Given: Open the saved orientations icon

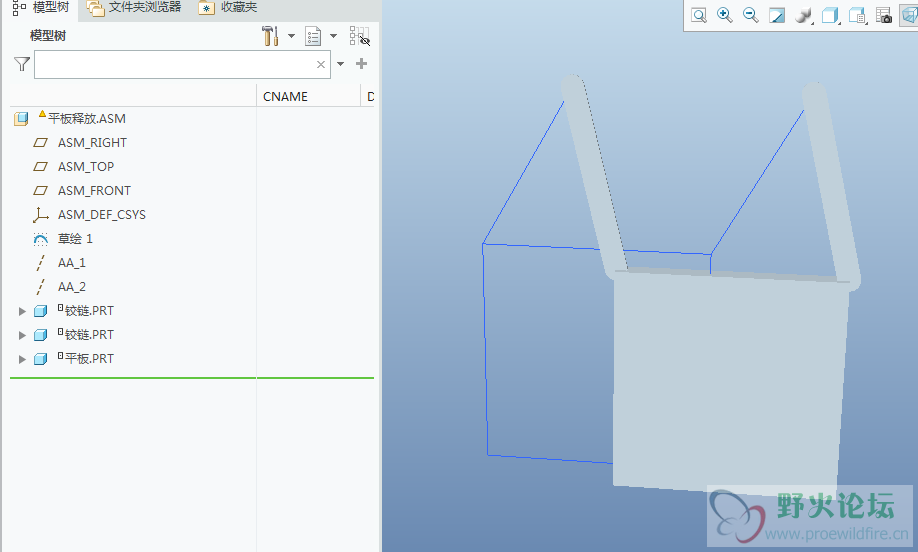Looking at the screenshot, I should pyautogui.click(x=857, y=15).
